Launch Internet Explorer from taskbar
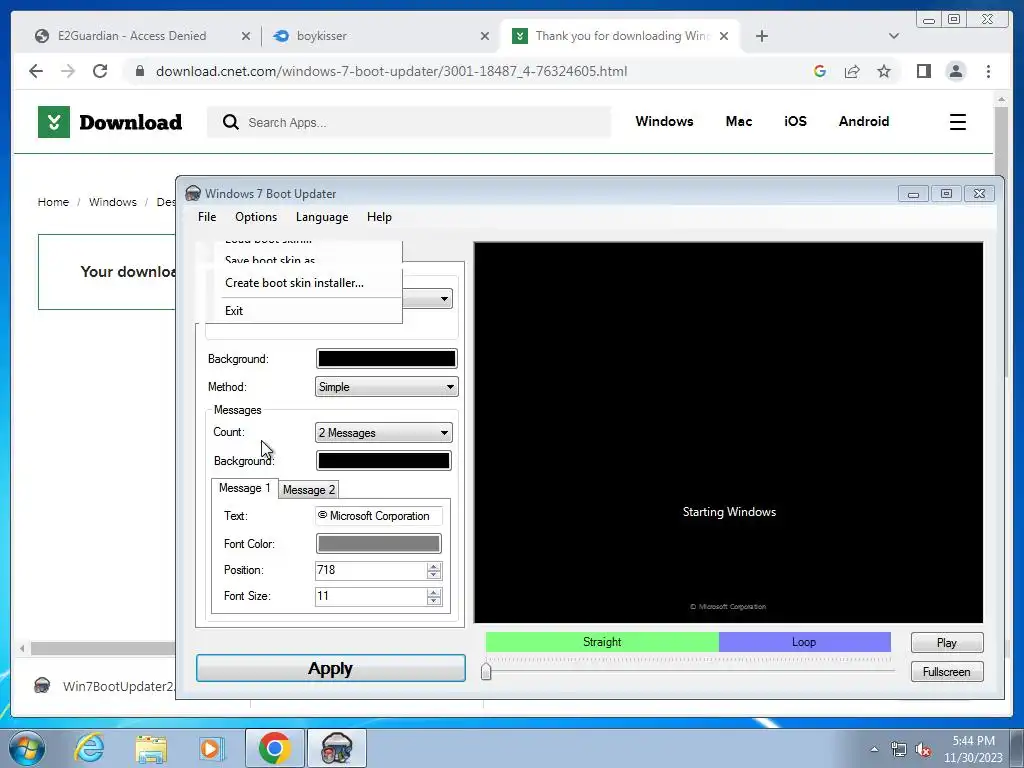1024x768 pixels. (89, 748)
